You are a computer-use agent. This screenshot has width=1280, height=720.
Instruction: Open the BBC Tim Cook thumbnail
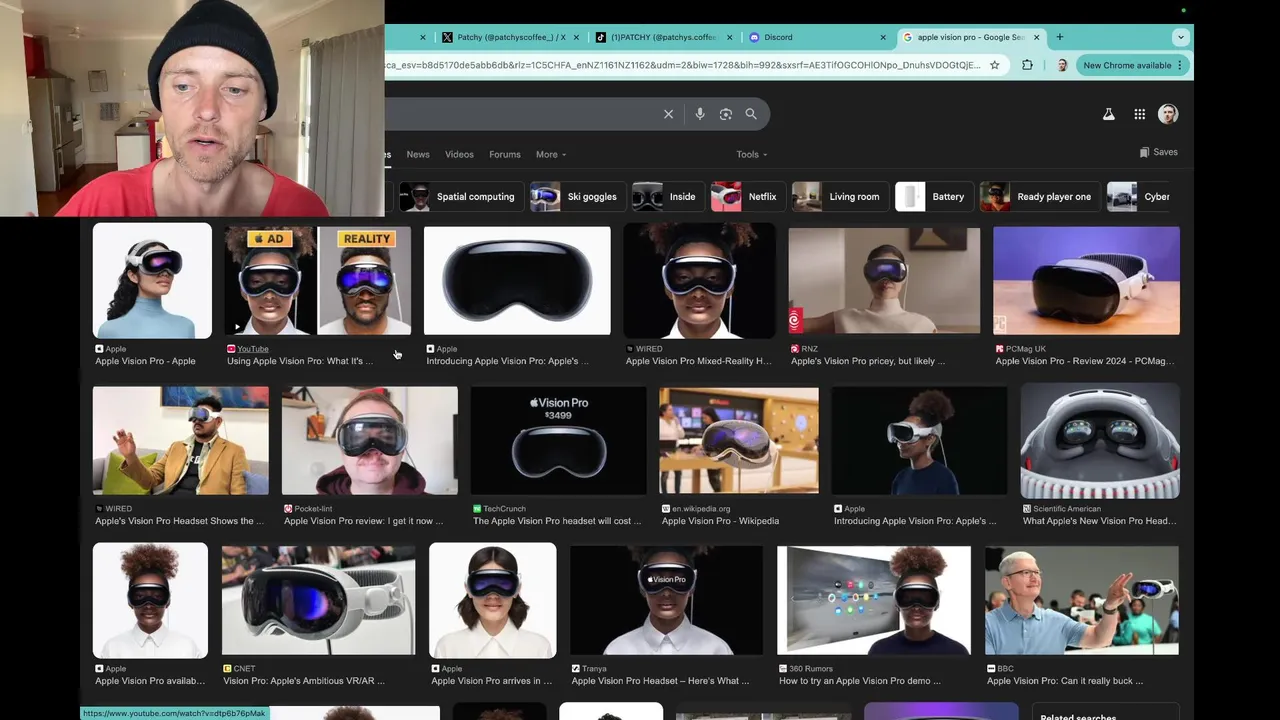1082,600
